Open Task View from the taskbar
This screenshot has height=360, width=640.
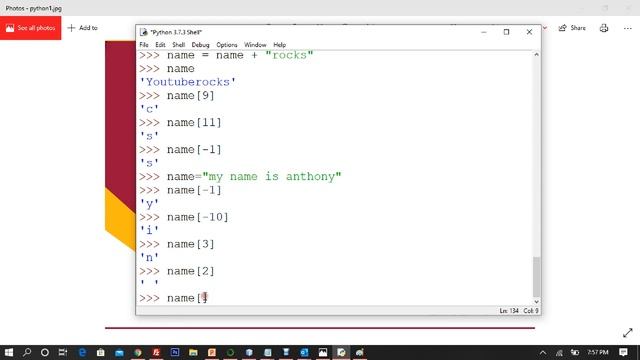point(63,352)
